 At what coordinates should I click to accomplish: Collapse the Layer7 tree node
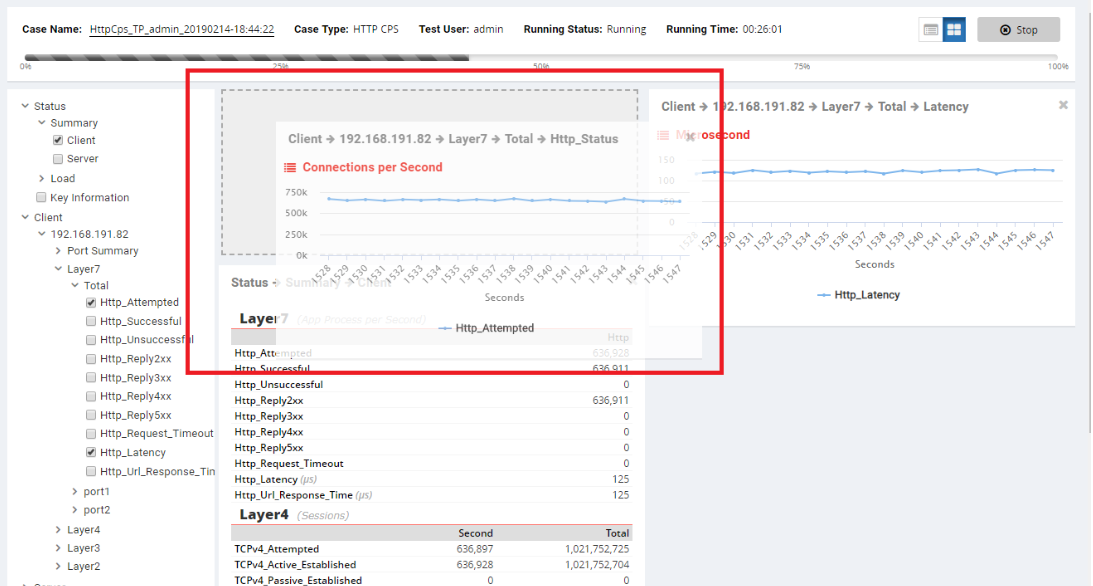(59, 269)
